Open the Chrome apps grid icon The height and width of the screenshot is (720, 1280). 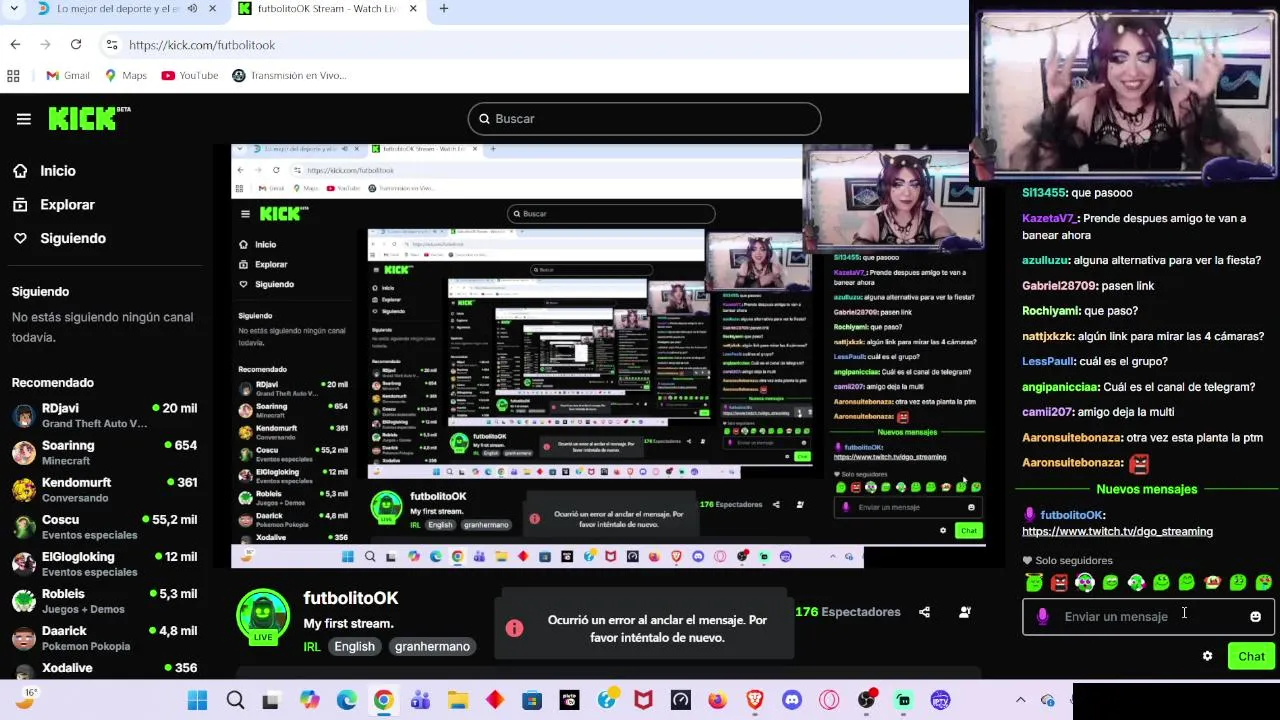(13, 75)
